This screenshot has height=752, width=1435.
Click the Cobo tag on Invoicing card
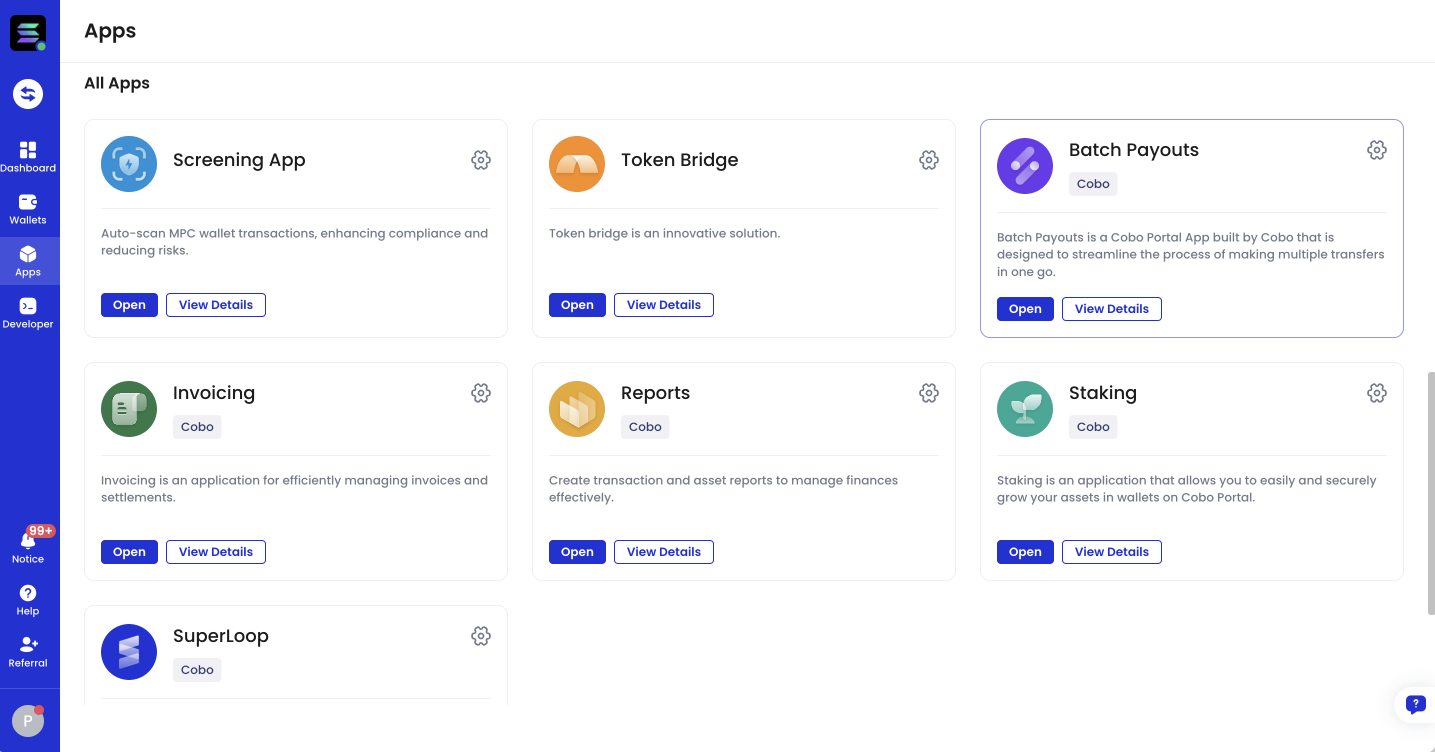pos(197,426)
